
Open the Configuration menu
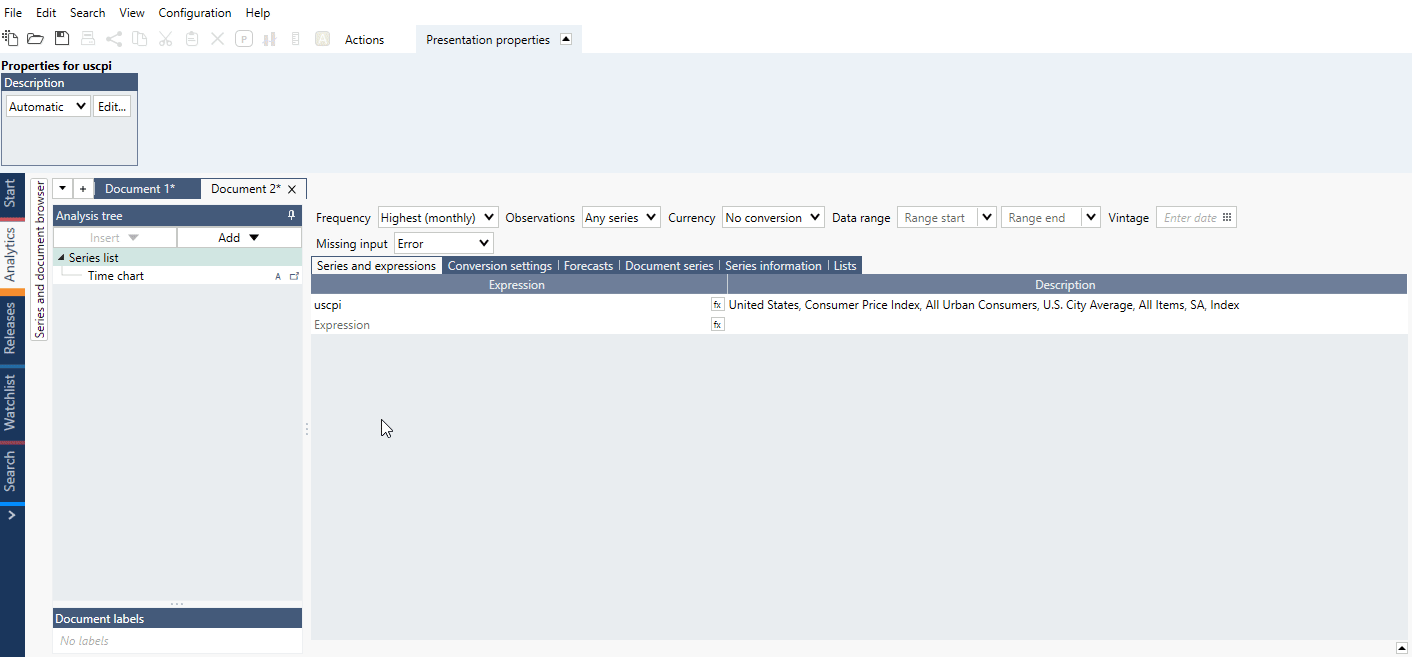[195, 13]
